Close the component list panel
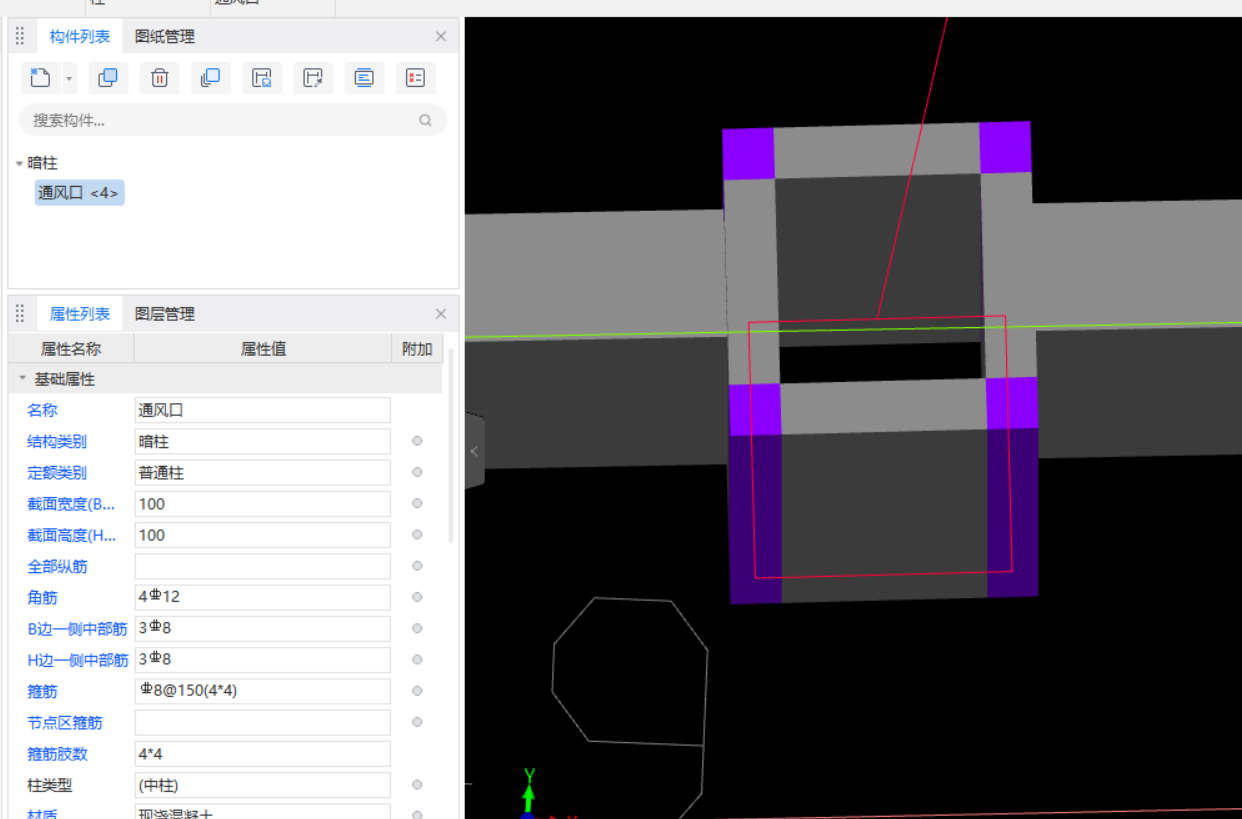This screenshot has height=819, width=1242. tap(441, 36)
